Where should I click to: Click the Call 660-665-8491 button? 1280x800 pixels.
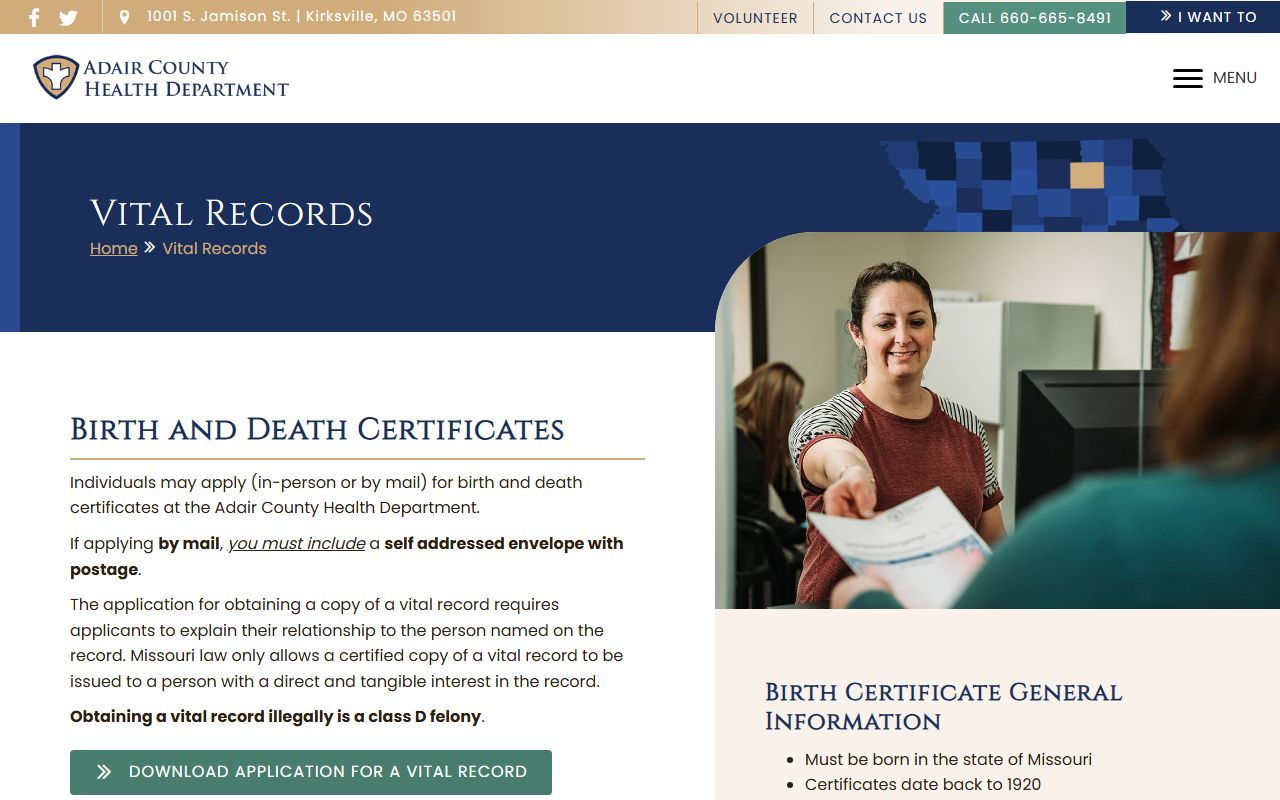1035,18
